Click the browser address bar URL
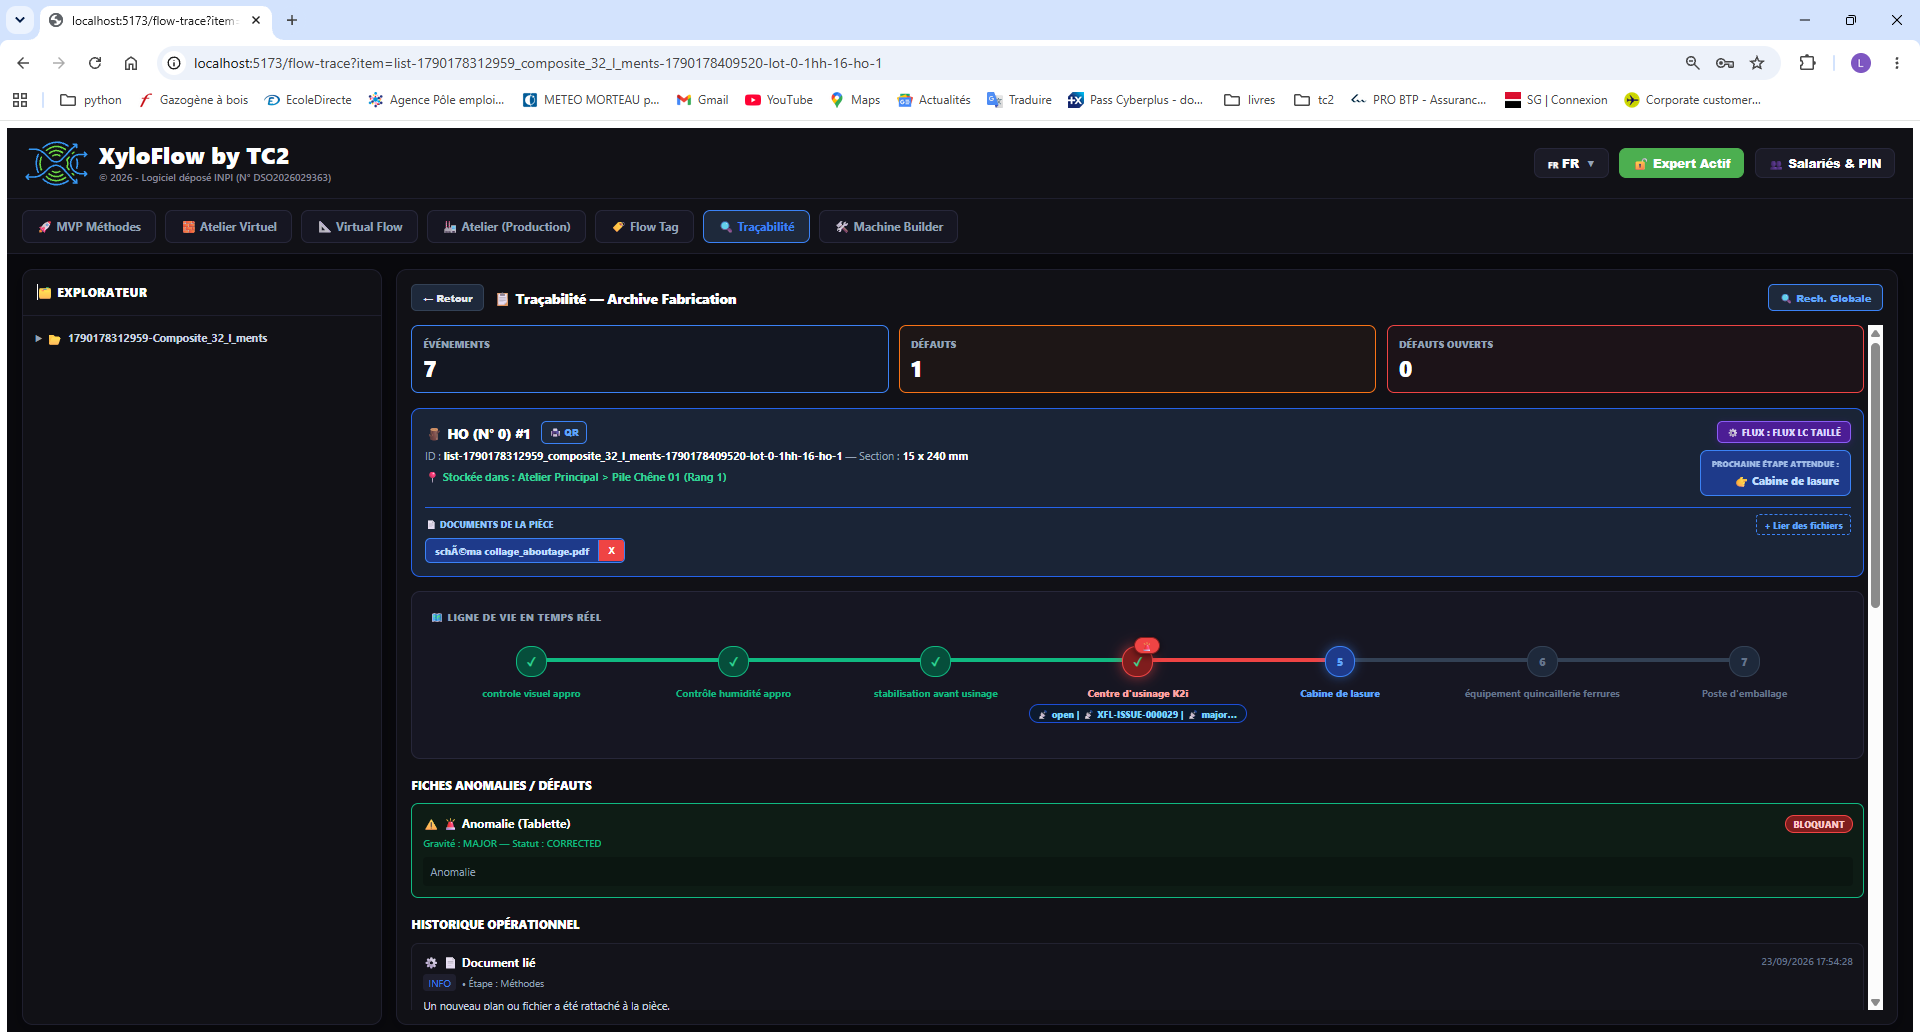Screen dimensions: 1920x1032 538,63
